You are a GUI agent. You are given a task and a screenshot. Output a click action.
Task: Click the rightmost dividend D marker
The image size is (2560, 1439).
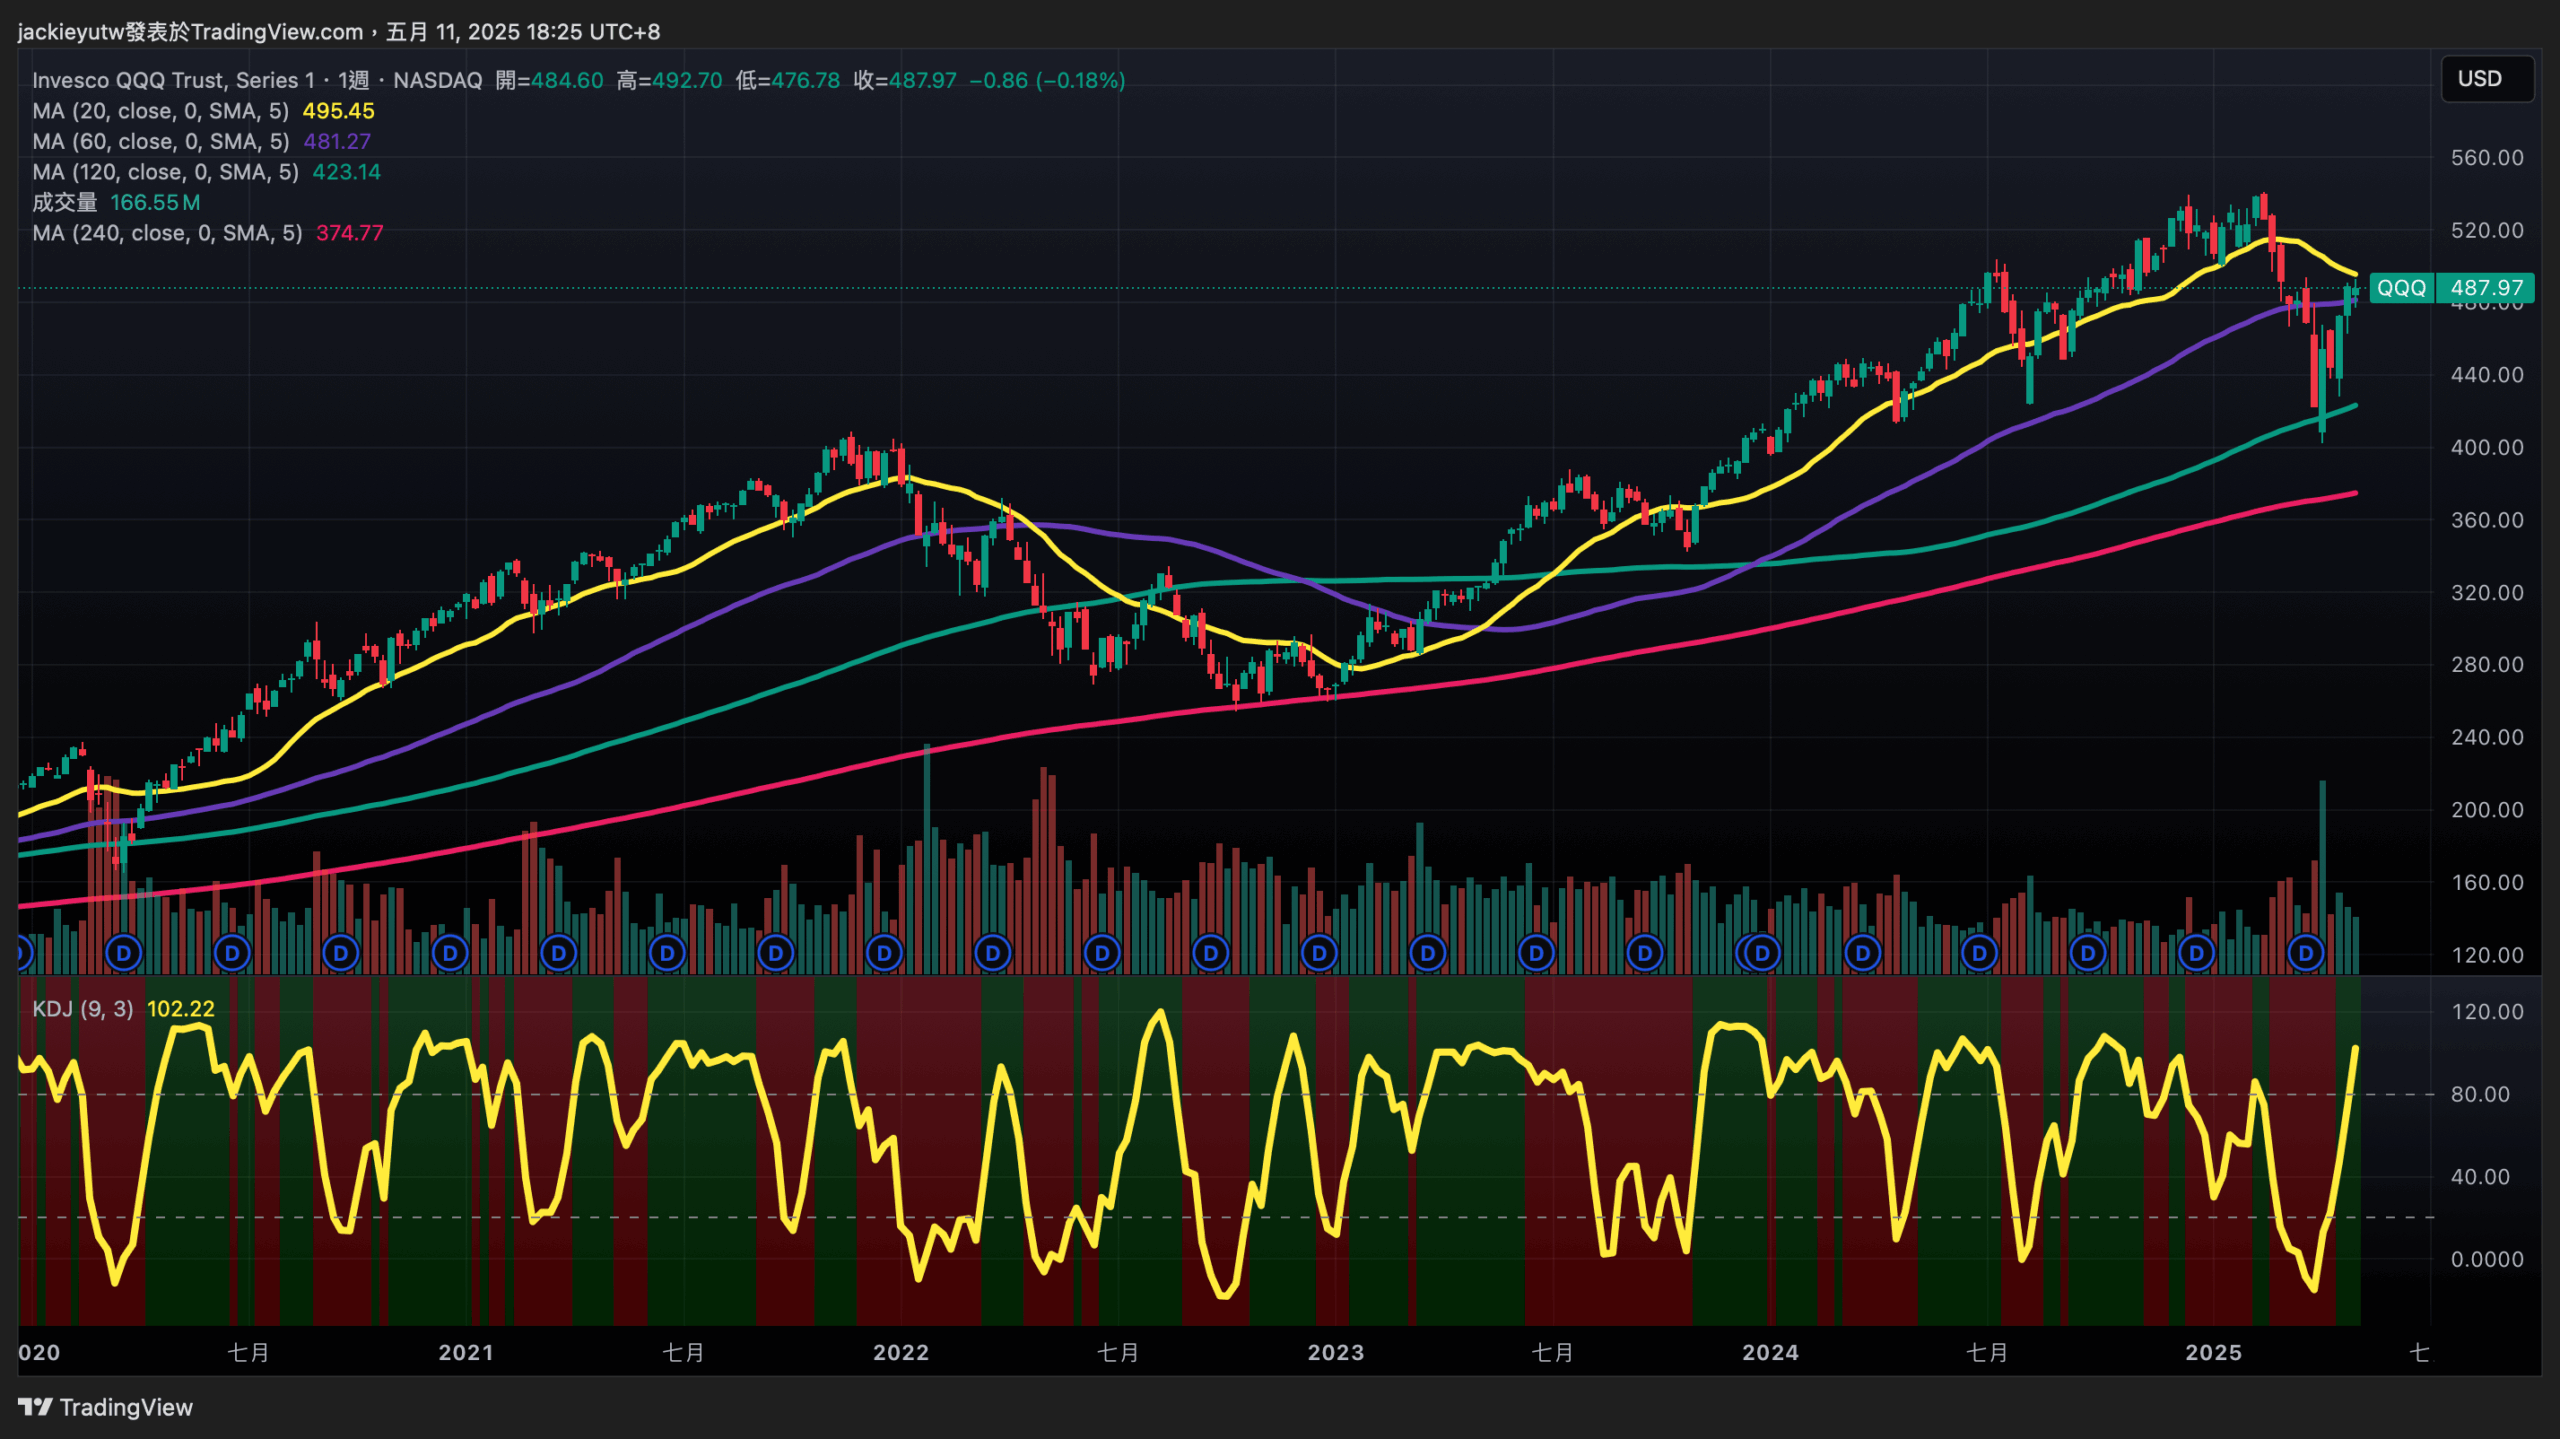pyautogui.click(x=2305, y=953)
